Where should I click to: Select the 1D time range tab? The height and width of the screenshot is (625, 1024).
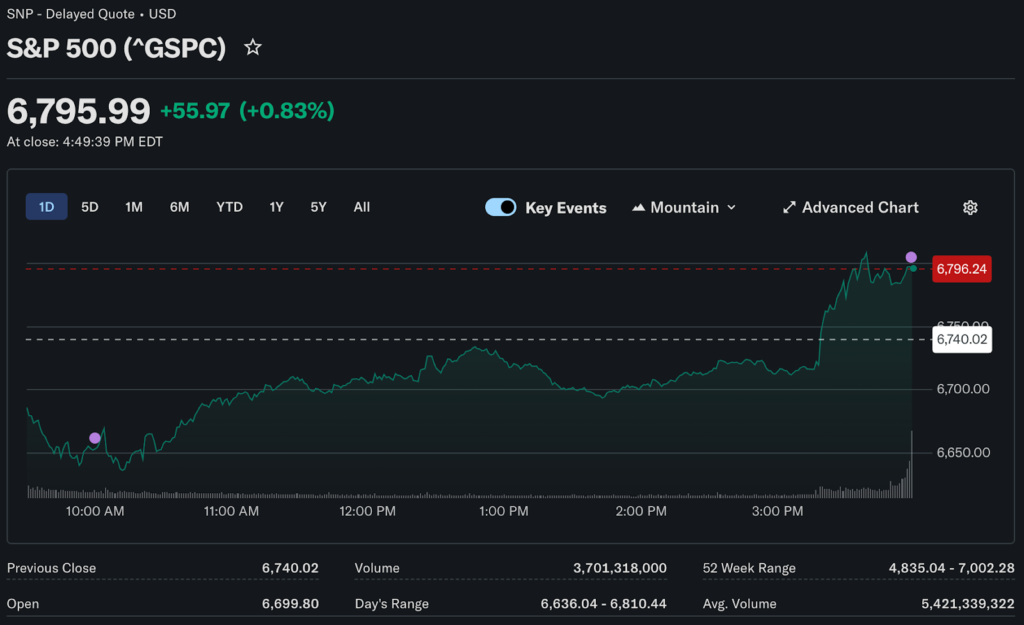tap(46, 207)
